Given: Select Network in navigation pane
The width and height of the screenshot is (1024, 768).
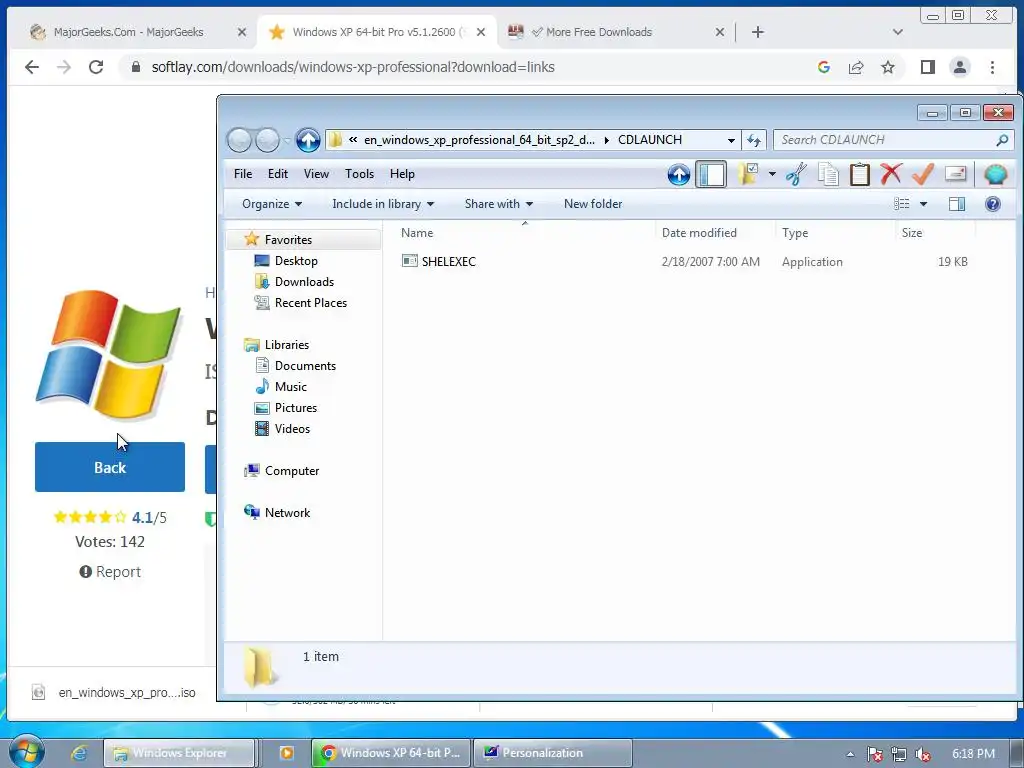Looking at the screenshot, I should tap(287, 513).
